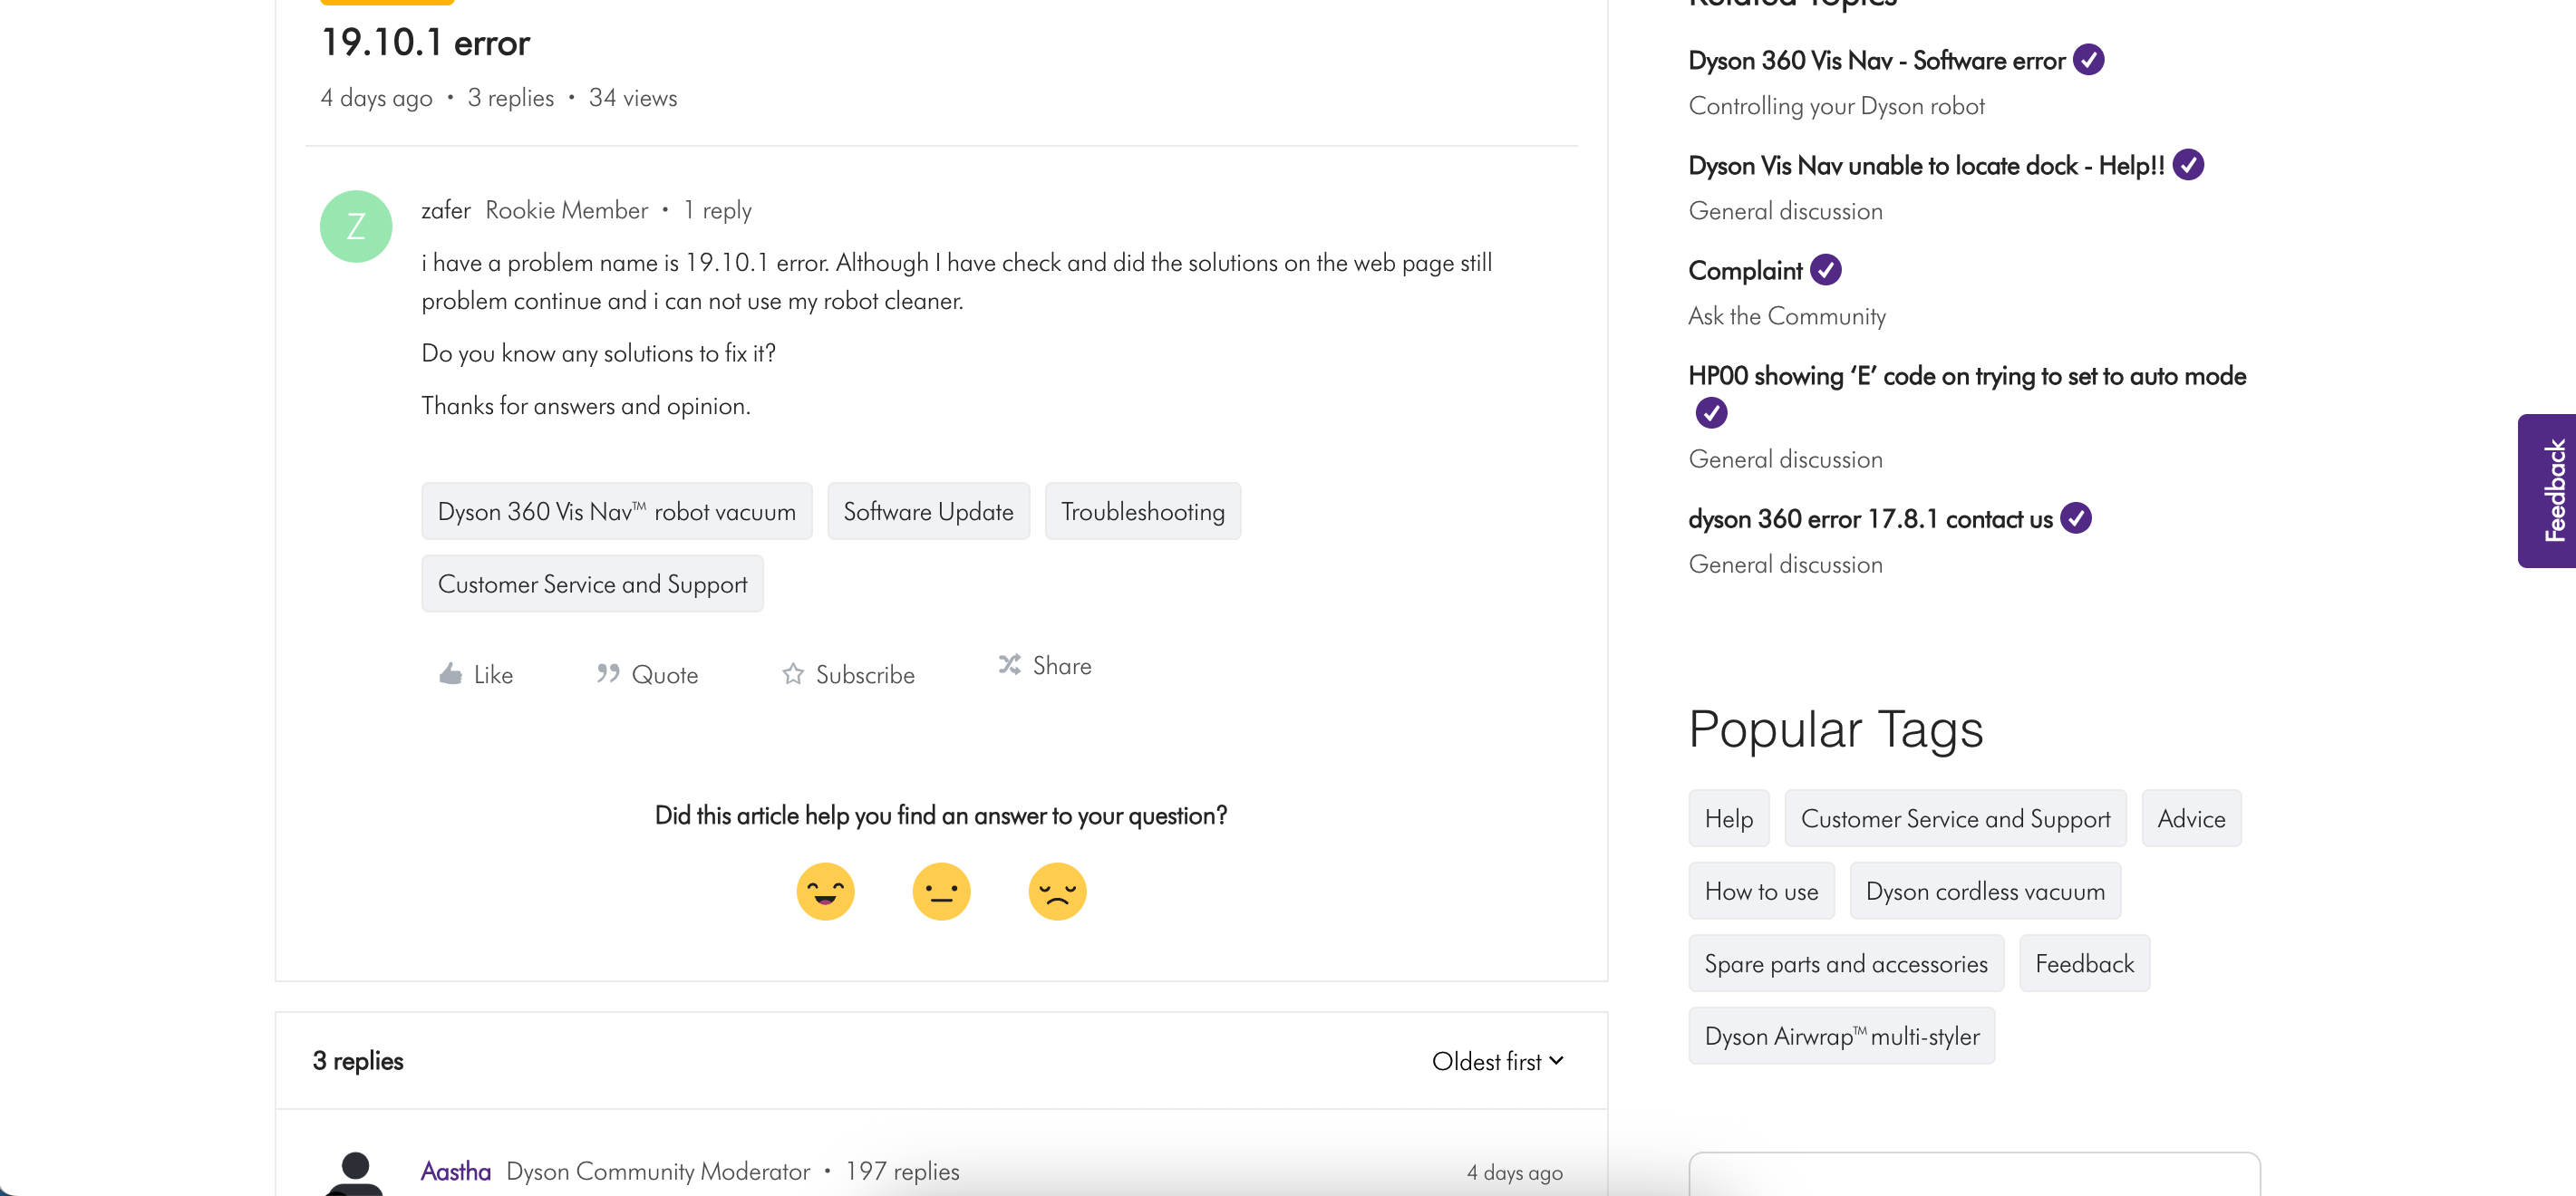
Task: Select the 'Troubleshooting' tag
Action: coord(1143,511)
